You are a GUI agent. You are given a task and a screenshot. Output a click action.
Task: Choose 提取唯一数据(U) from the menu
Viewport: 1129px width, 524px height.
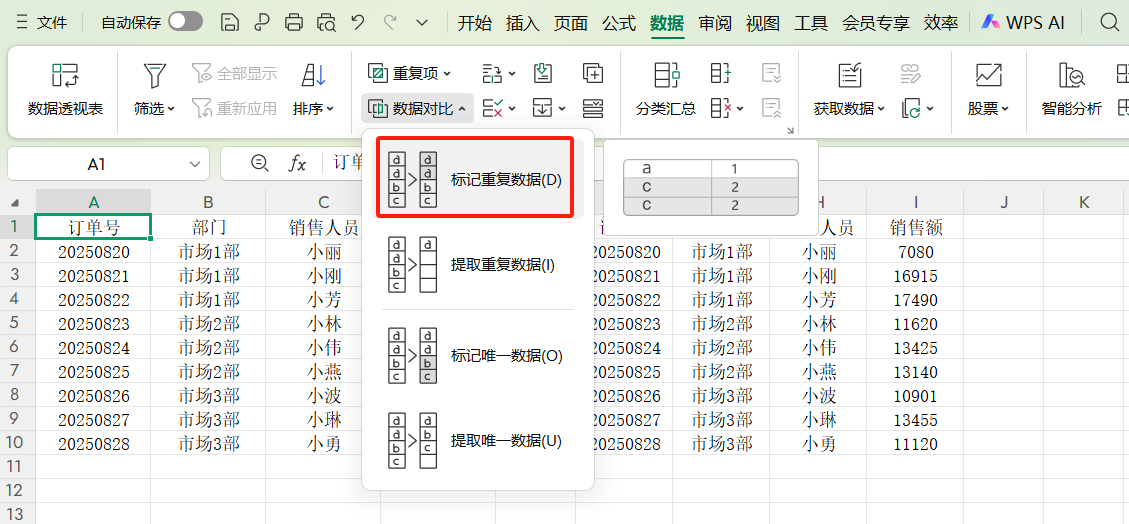[477, 441]
